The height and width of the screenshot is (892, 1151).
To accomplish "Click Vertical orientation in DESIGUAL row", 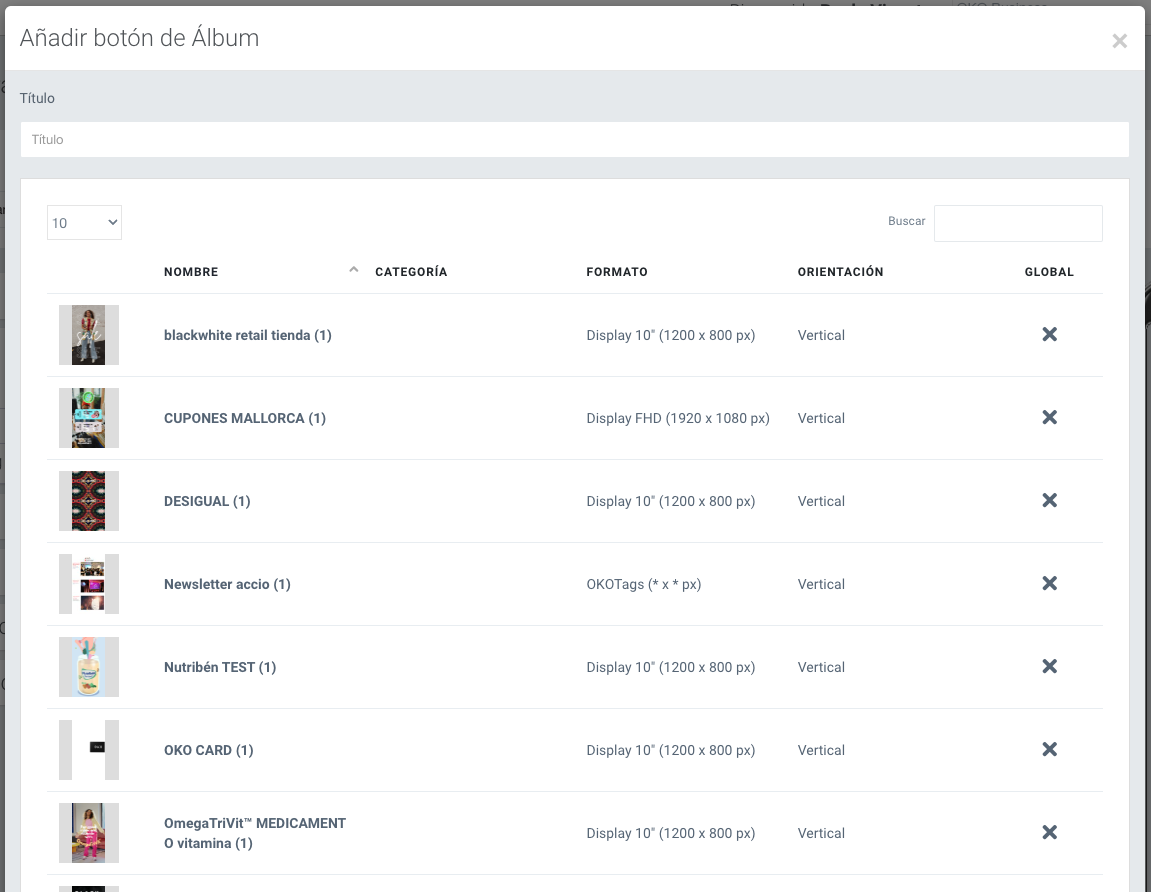I will pos(821,501).
